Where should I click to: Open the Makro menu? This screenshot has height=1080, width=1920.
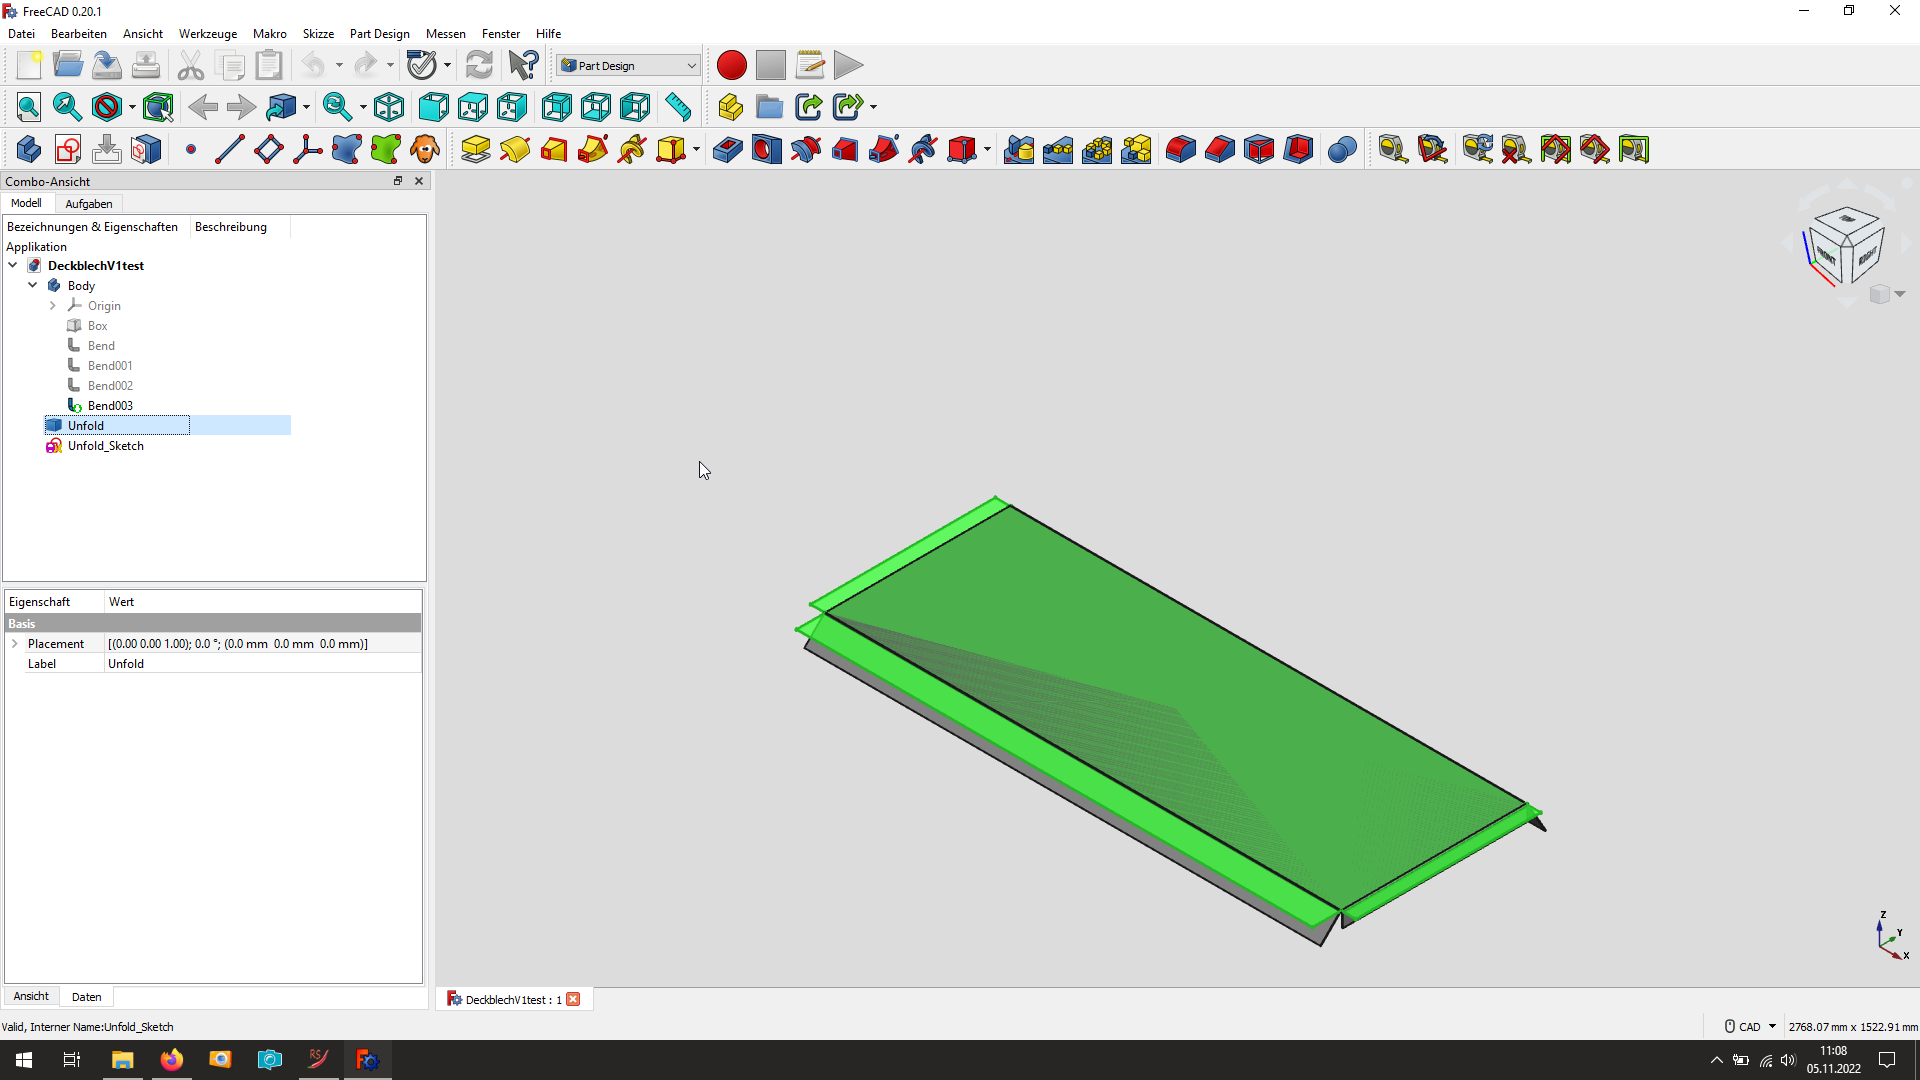269,33
